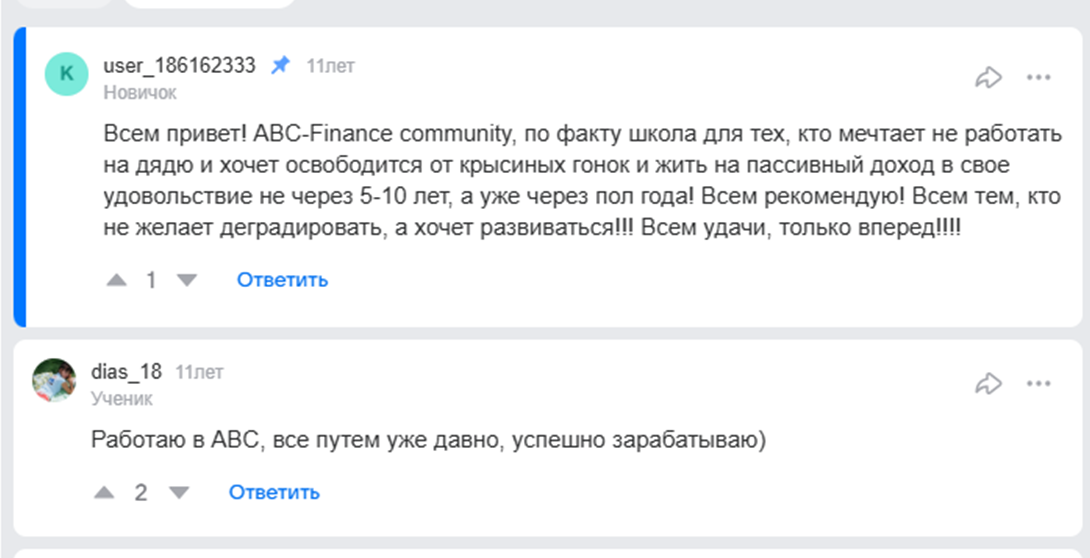Reply to the dias_18 comment
The image size is (1090, 558).
pos(274,492)
